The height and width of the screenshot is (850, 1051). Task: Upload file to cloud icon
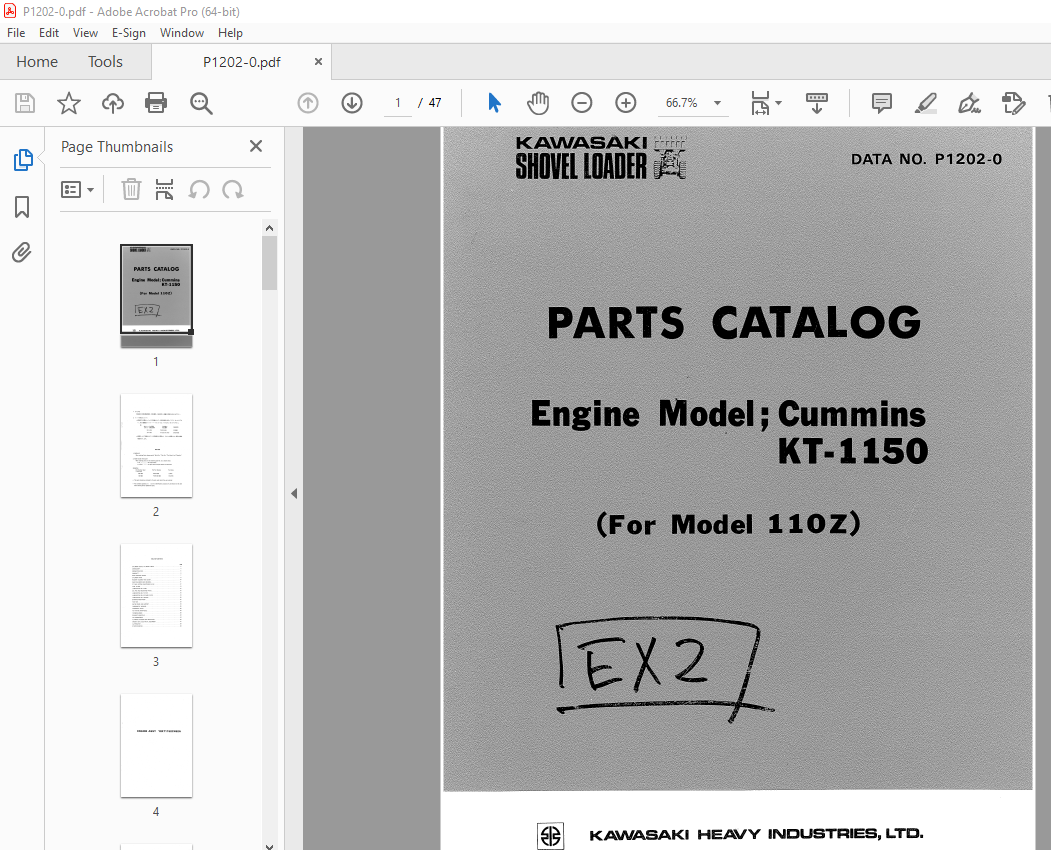click(113, 103)
